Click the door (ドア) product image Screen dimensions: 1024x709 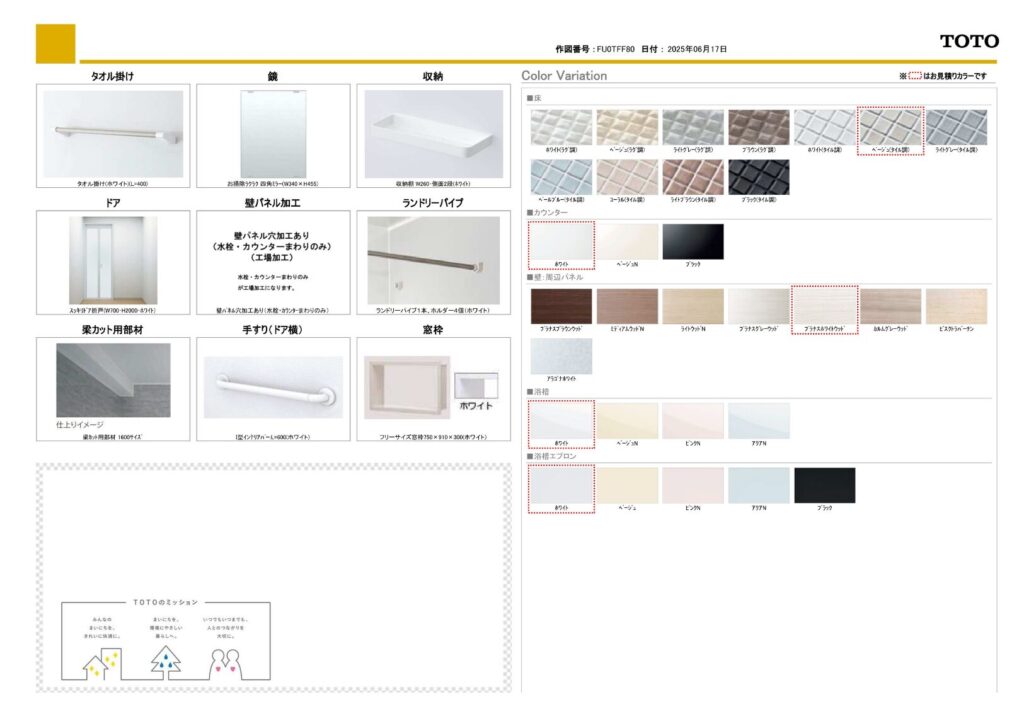(x=113, y=260)
